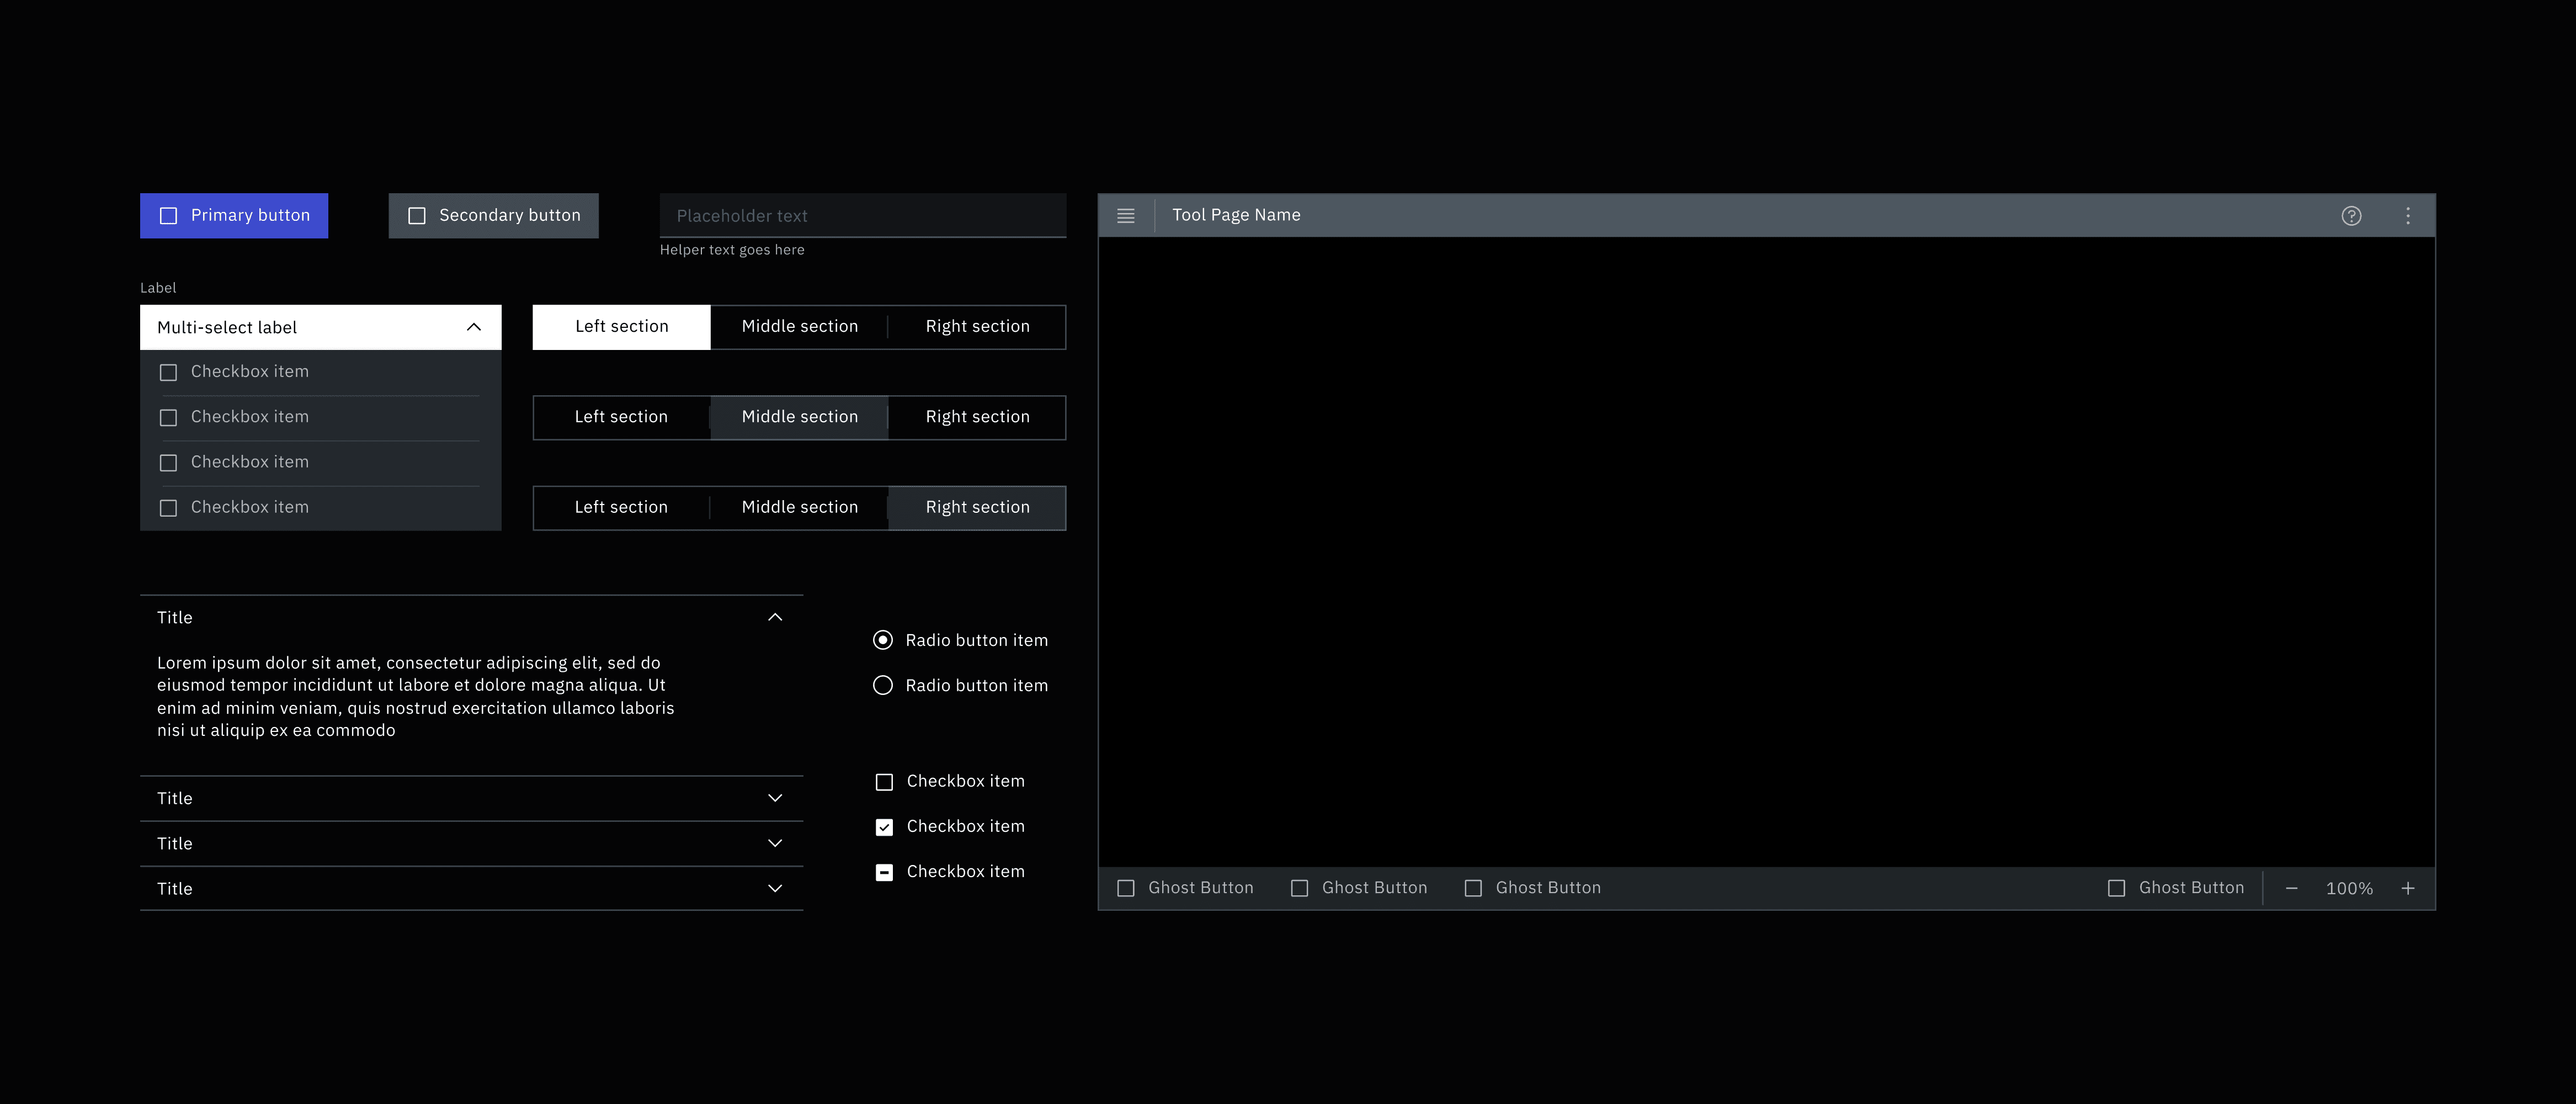Click the rightmost Ghost Button near zoom controls
The height and width of the screenshot is (1104, 2576).
2176,888
